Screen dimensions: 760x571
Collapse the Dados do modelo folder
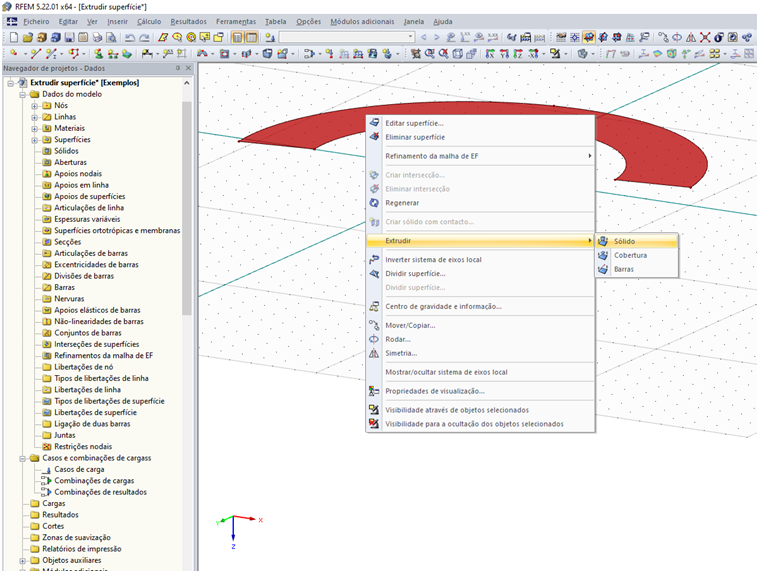(x=22, y=95)
